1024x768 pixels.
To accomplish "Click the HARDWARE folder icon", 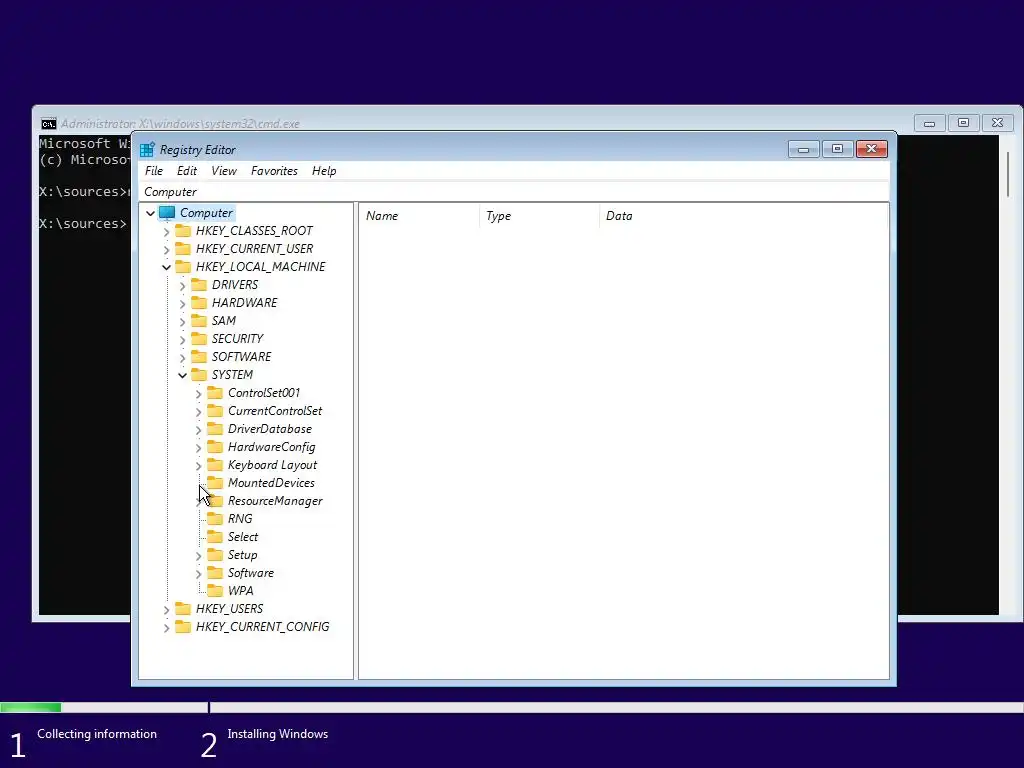I will pos(199,302).
